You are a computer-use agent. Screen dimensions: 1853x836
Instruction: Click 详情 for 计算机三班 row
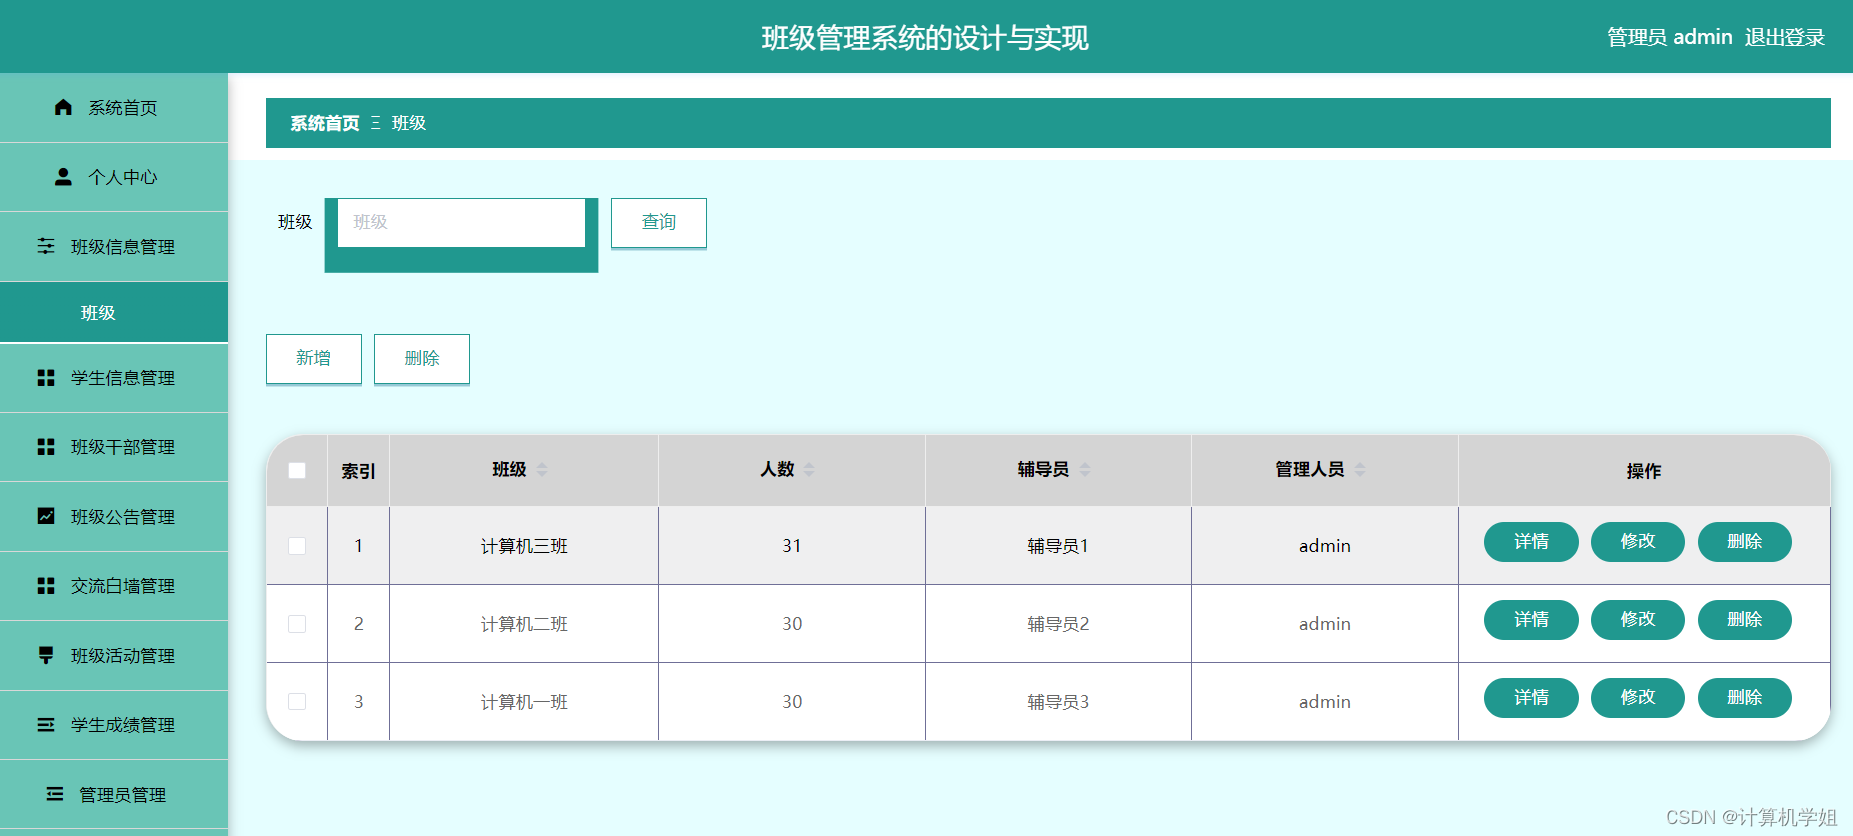[x=1531, y=542]
